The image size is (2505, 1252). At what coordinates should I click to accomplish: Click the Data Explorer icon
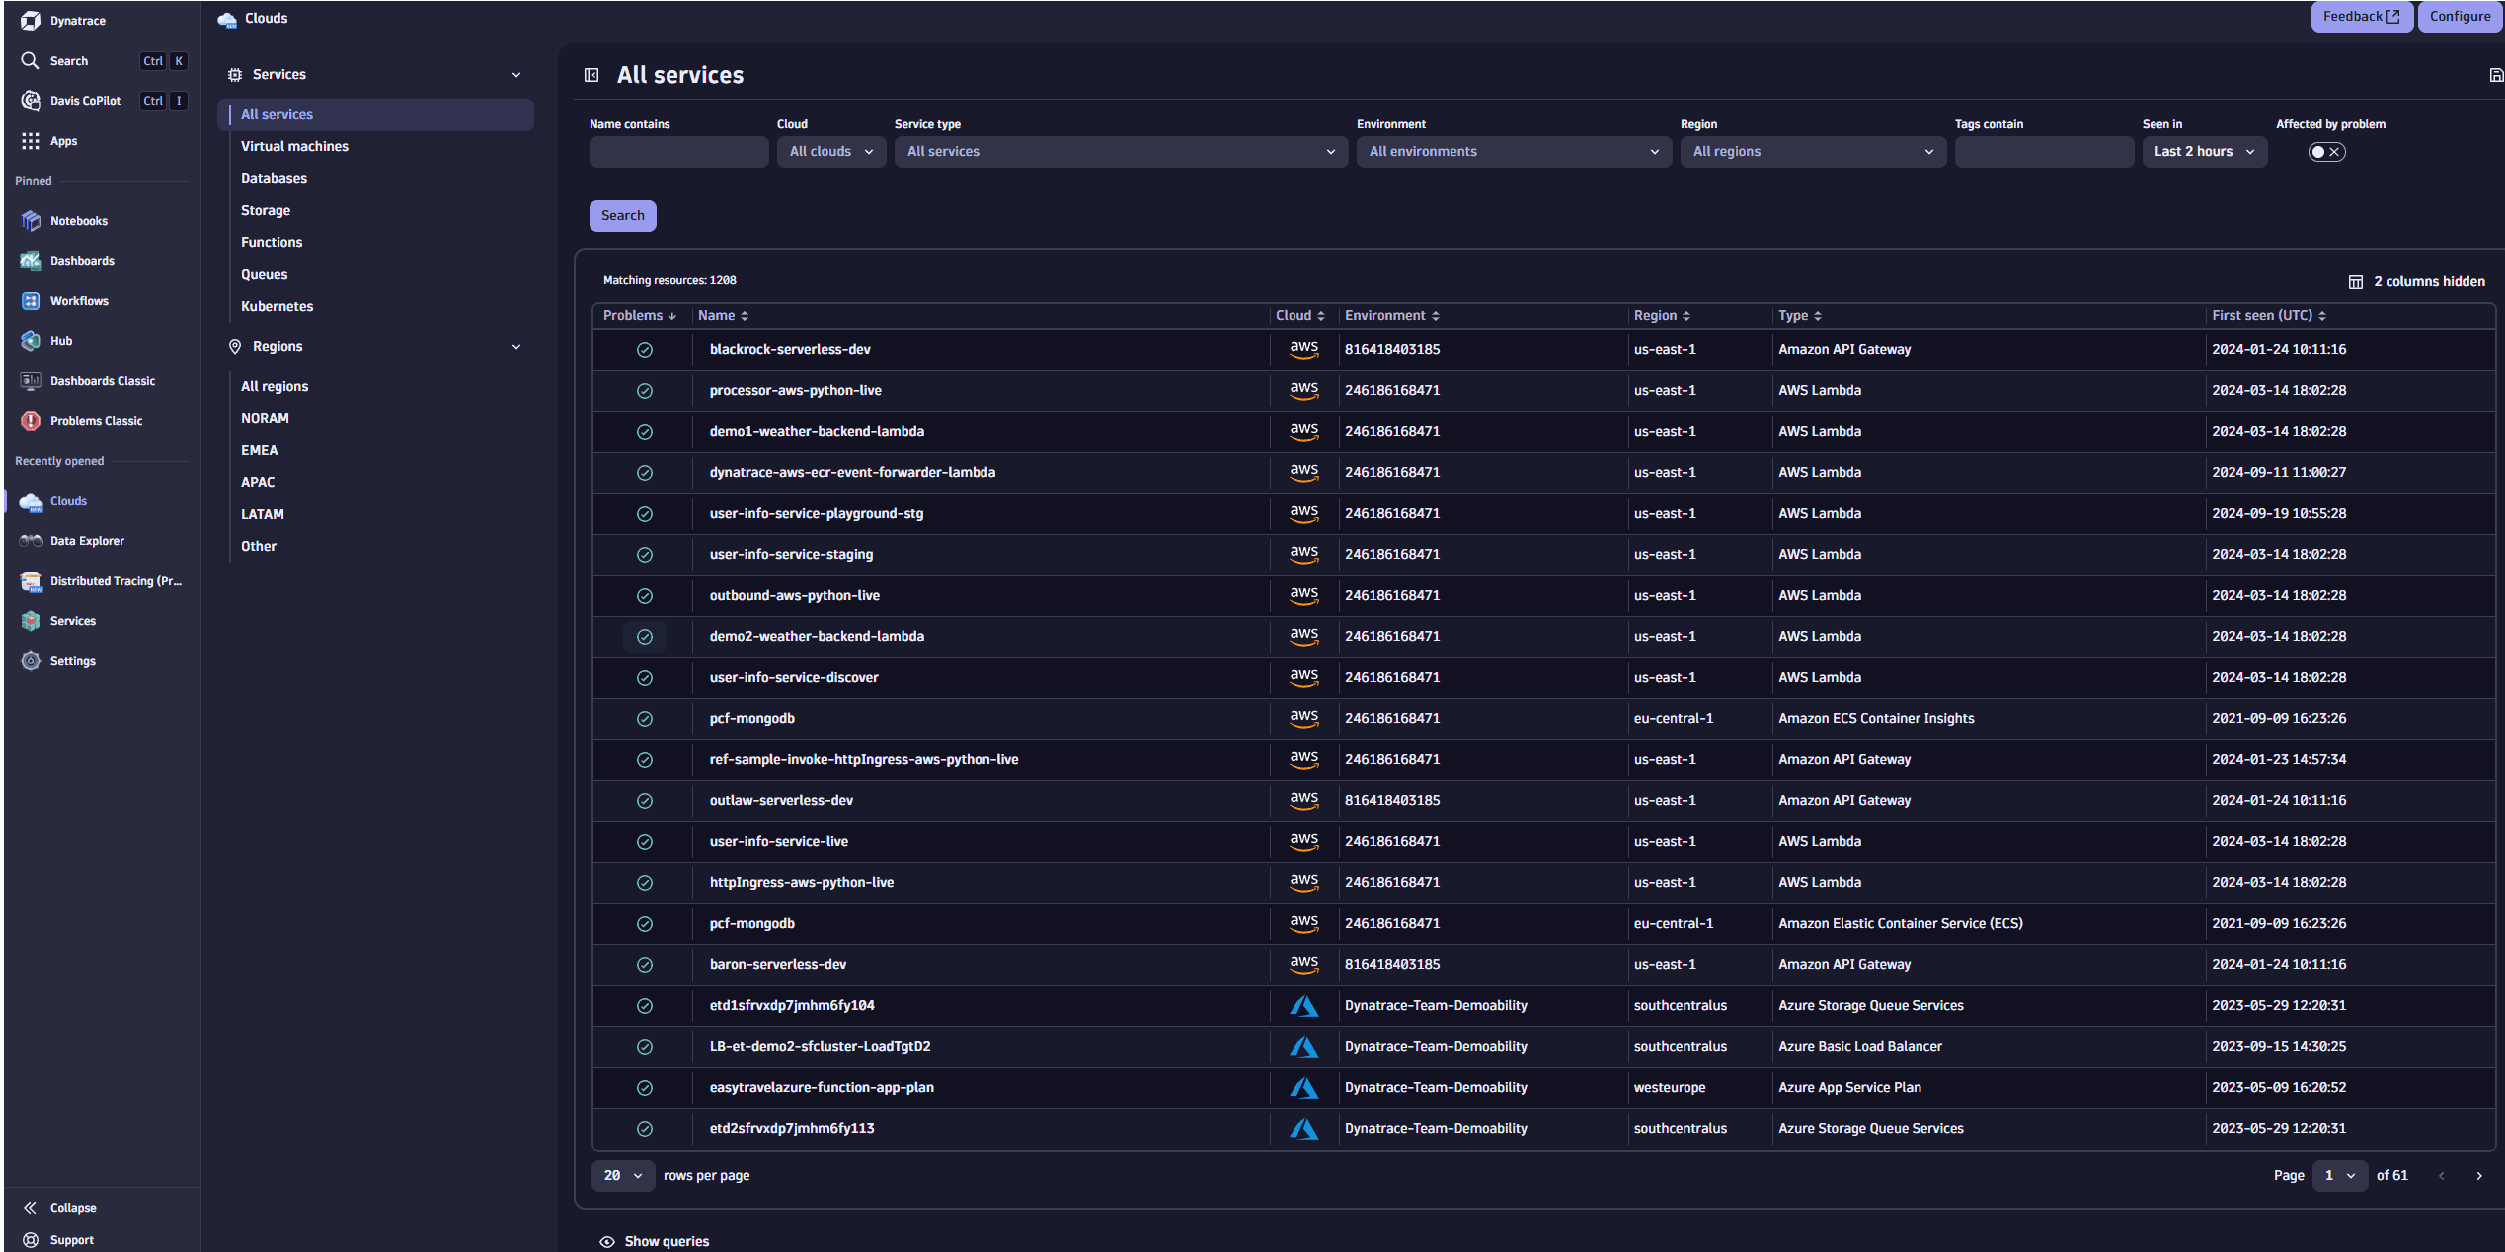31,541
